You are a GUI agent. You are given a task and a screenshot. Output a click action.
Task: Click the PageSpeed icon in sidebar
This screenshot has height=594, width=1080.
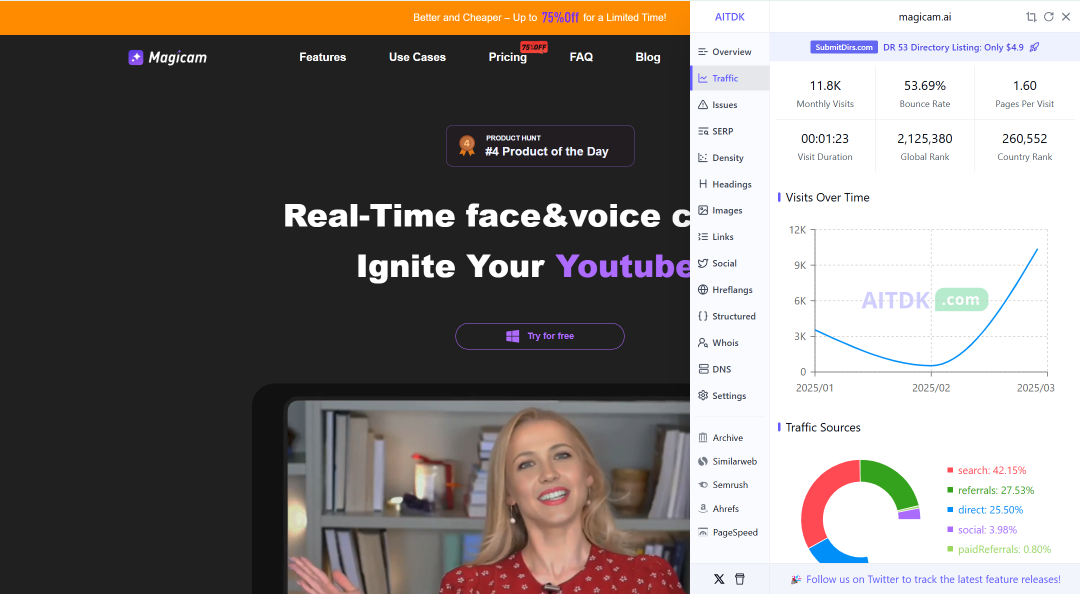(703, 532)
